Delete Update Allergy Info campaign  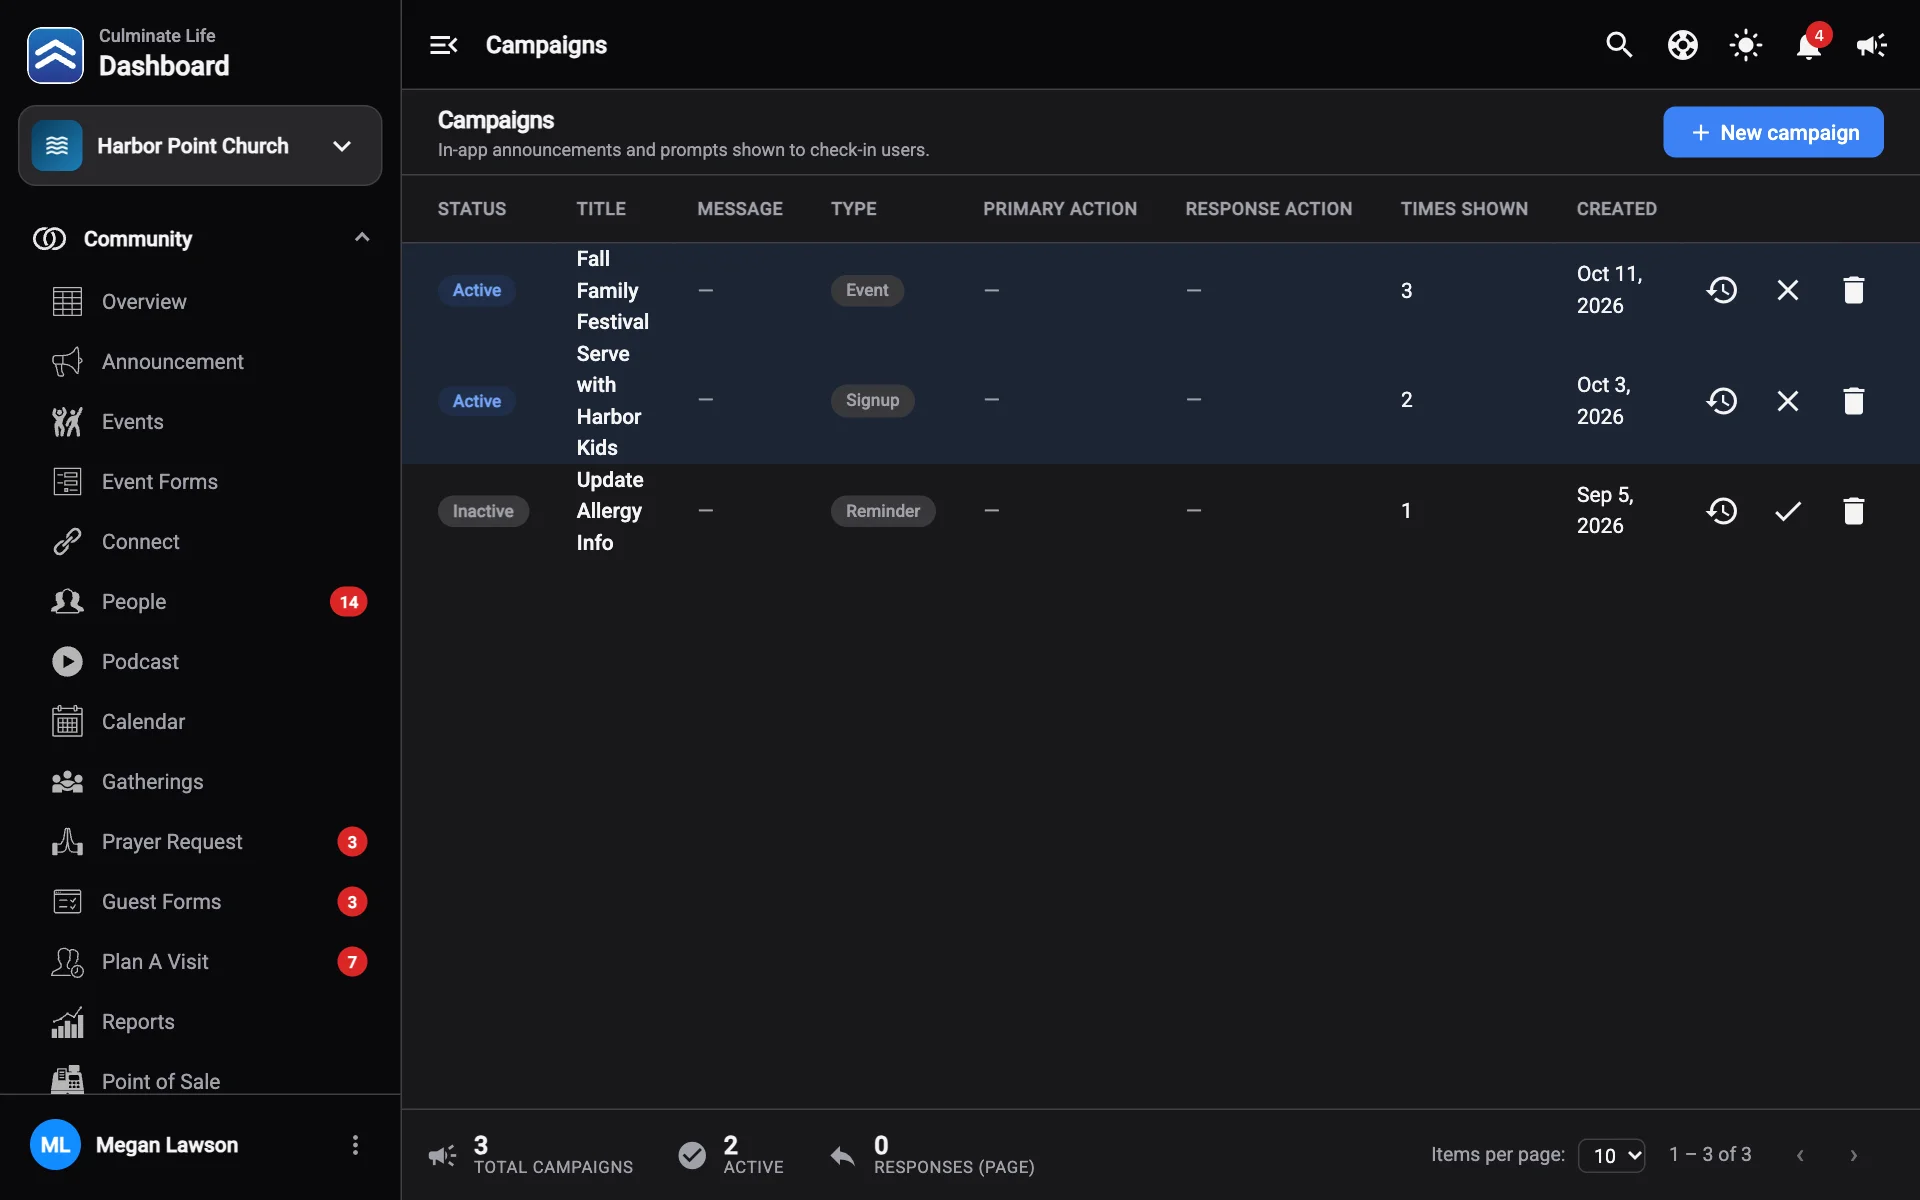(1853, 511)
